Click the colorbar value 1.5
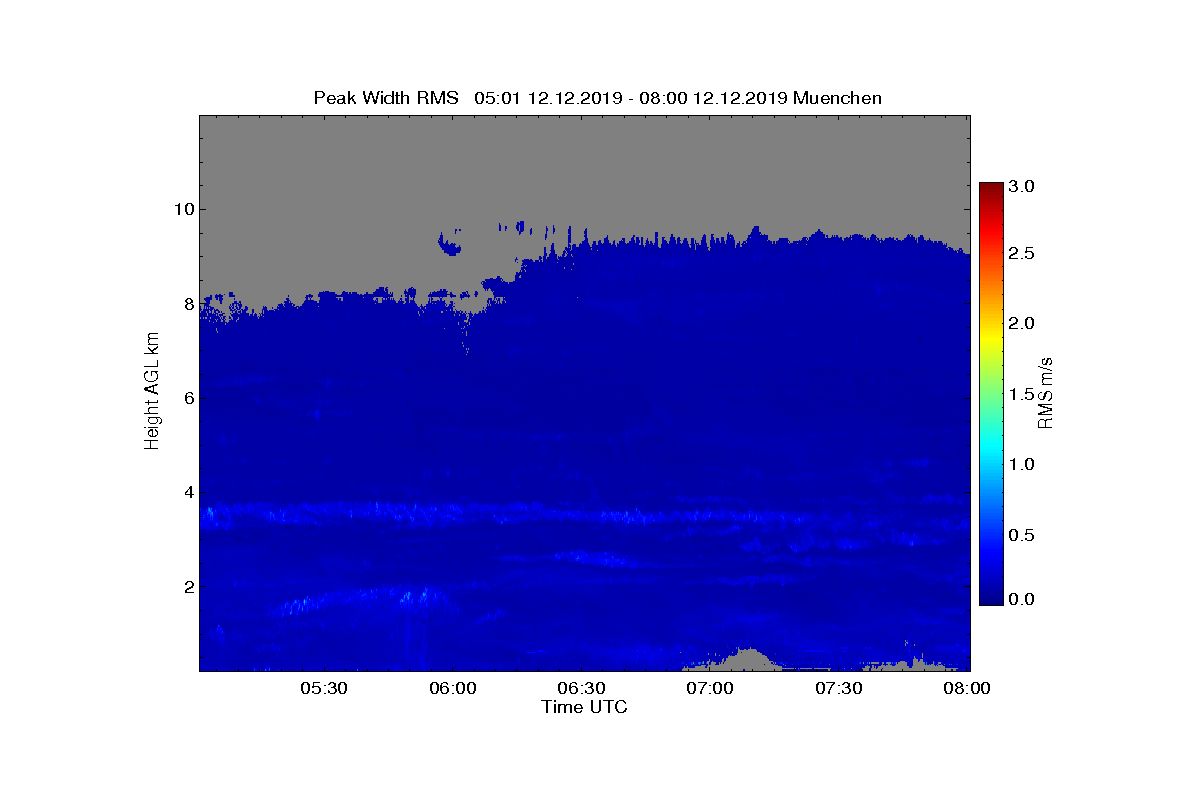 (x=1021, y=394)
